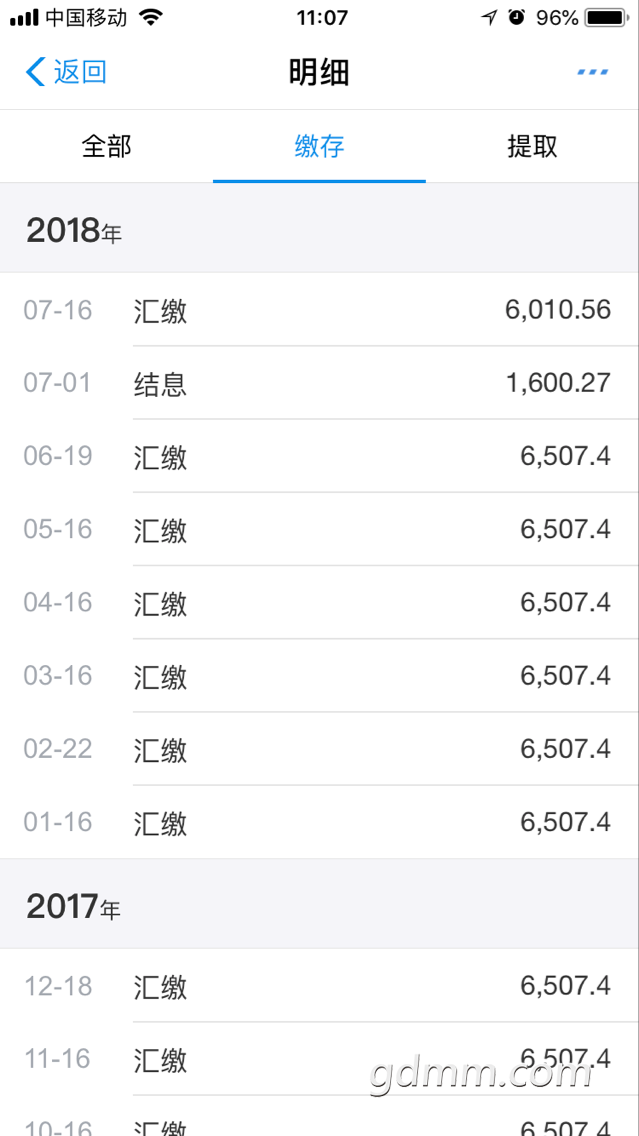
Task: Tap the alarm clock status icon
Action: (x=517, y=17)
